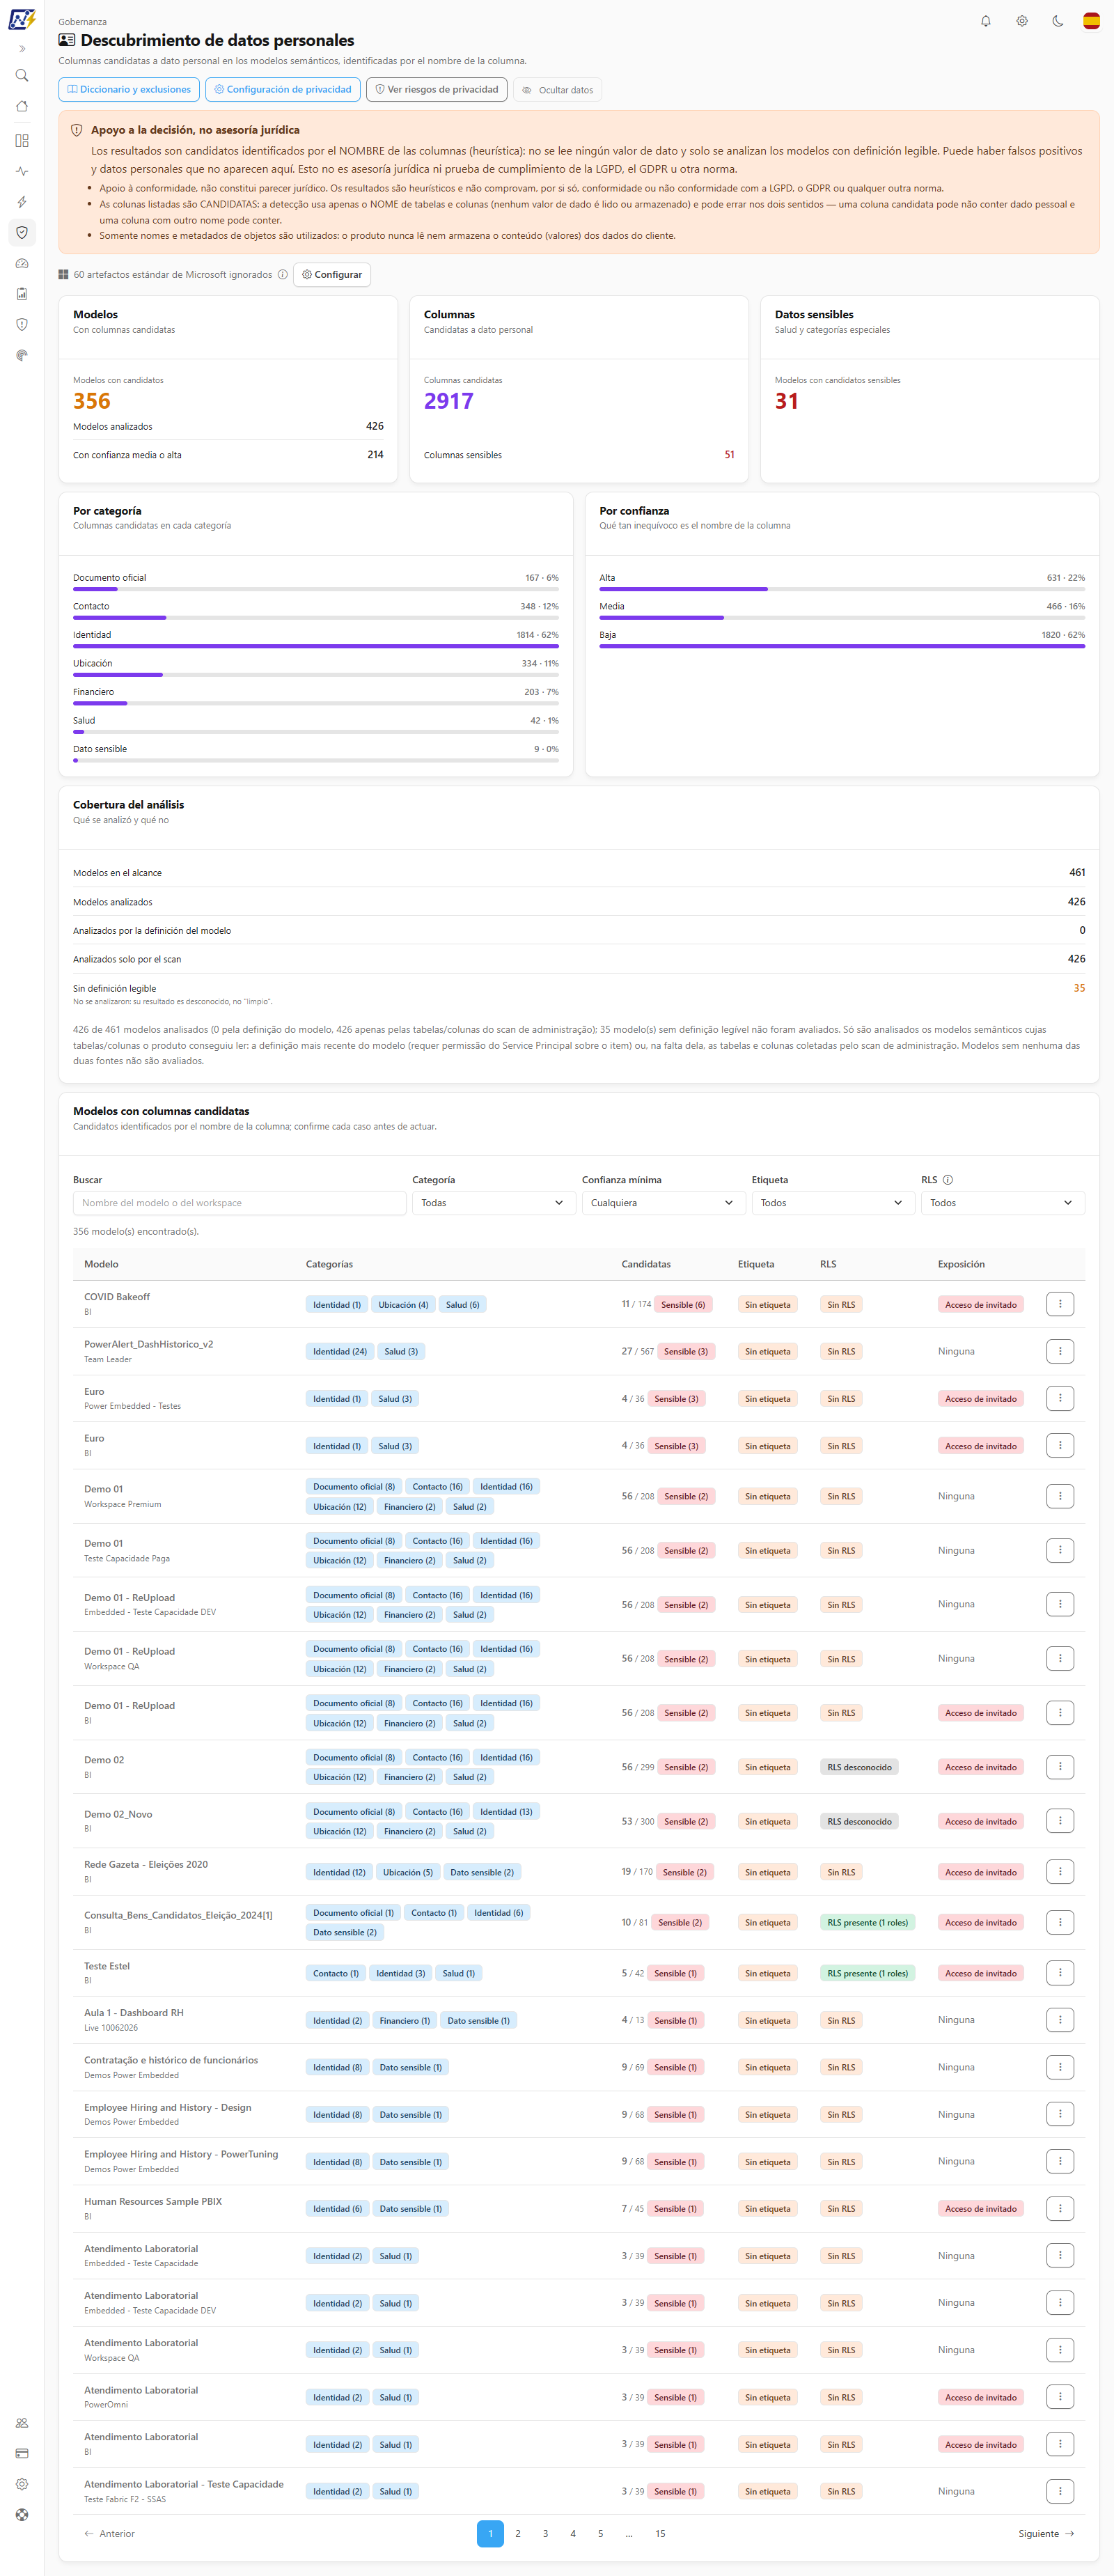Go to page 15 of results
The image size is (1114, 2576).
(660, 2534)
